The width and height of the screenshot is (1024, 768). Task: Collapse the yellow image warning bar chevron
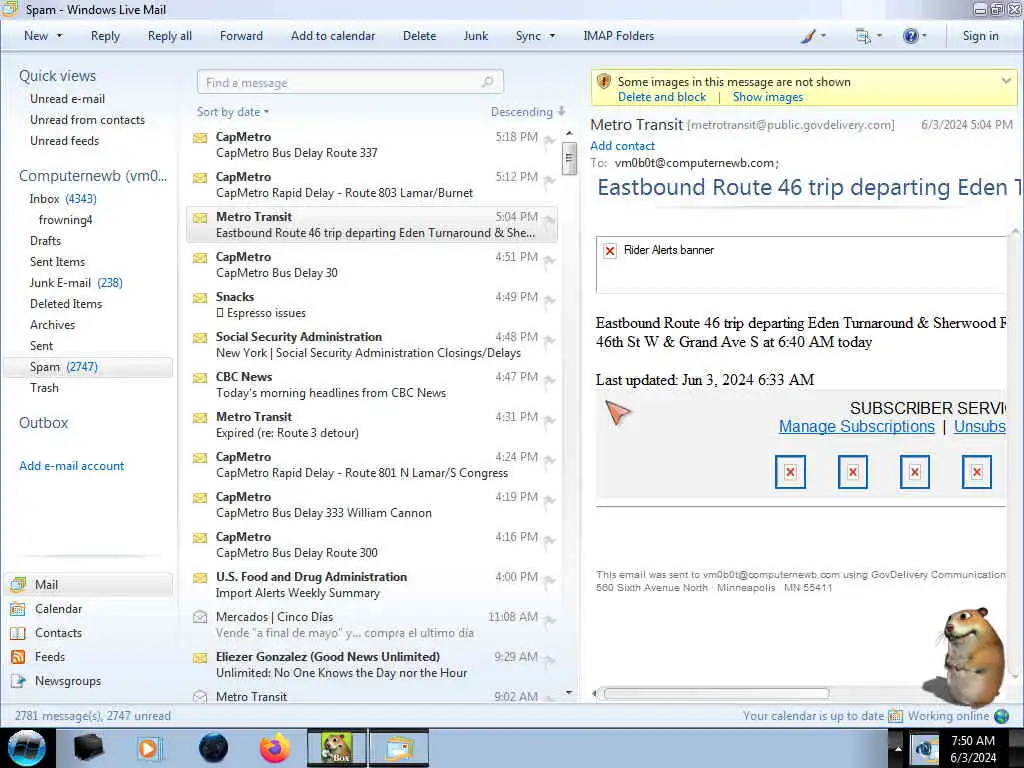pyautogui.click(x=1006, y=81)
